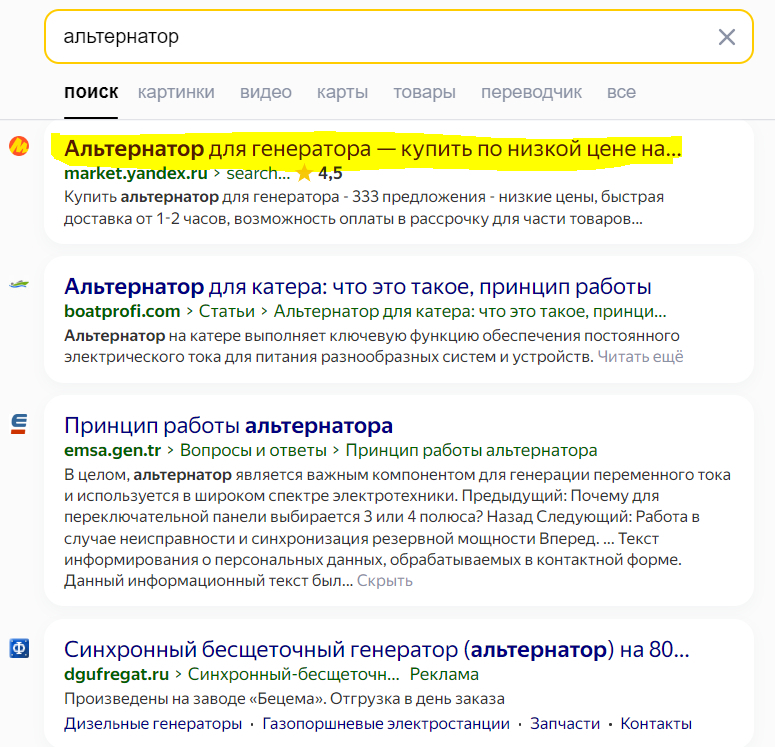The width and height of the screenshot is (775, 747).
Task: Clear the search query with the X icon
Action: (727, 37)
